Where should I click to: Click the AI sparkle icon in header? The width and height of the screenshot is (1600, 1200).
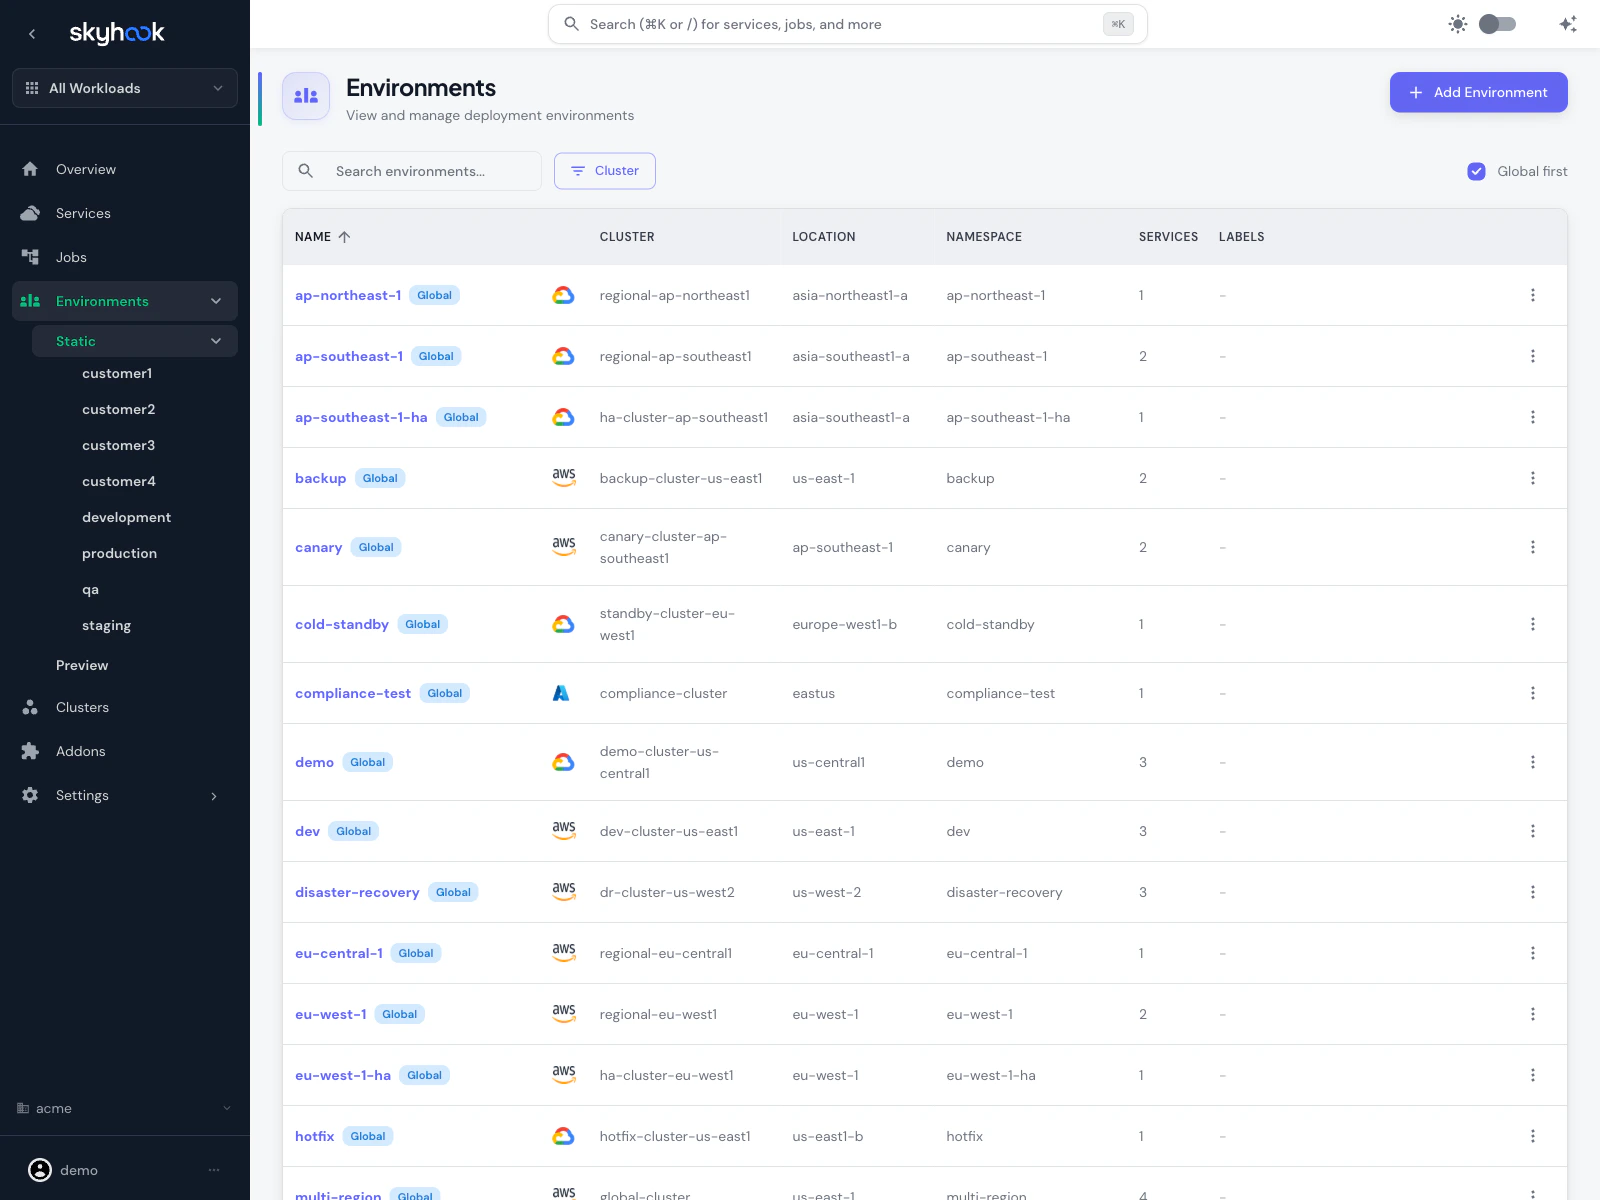(x=1567, y=23)
